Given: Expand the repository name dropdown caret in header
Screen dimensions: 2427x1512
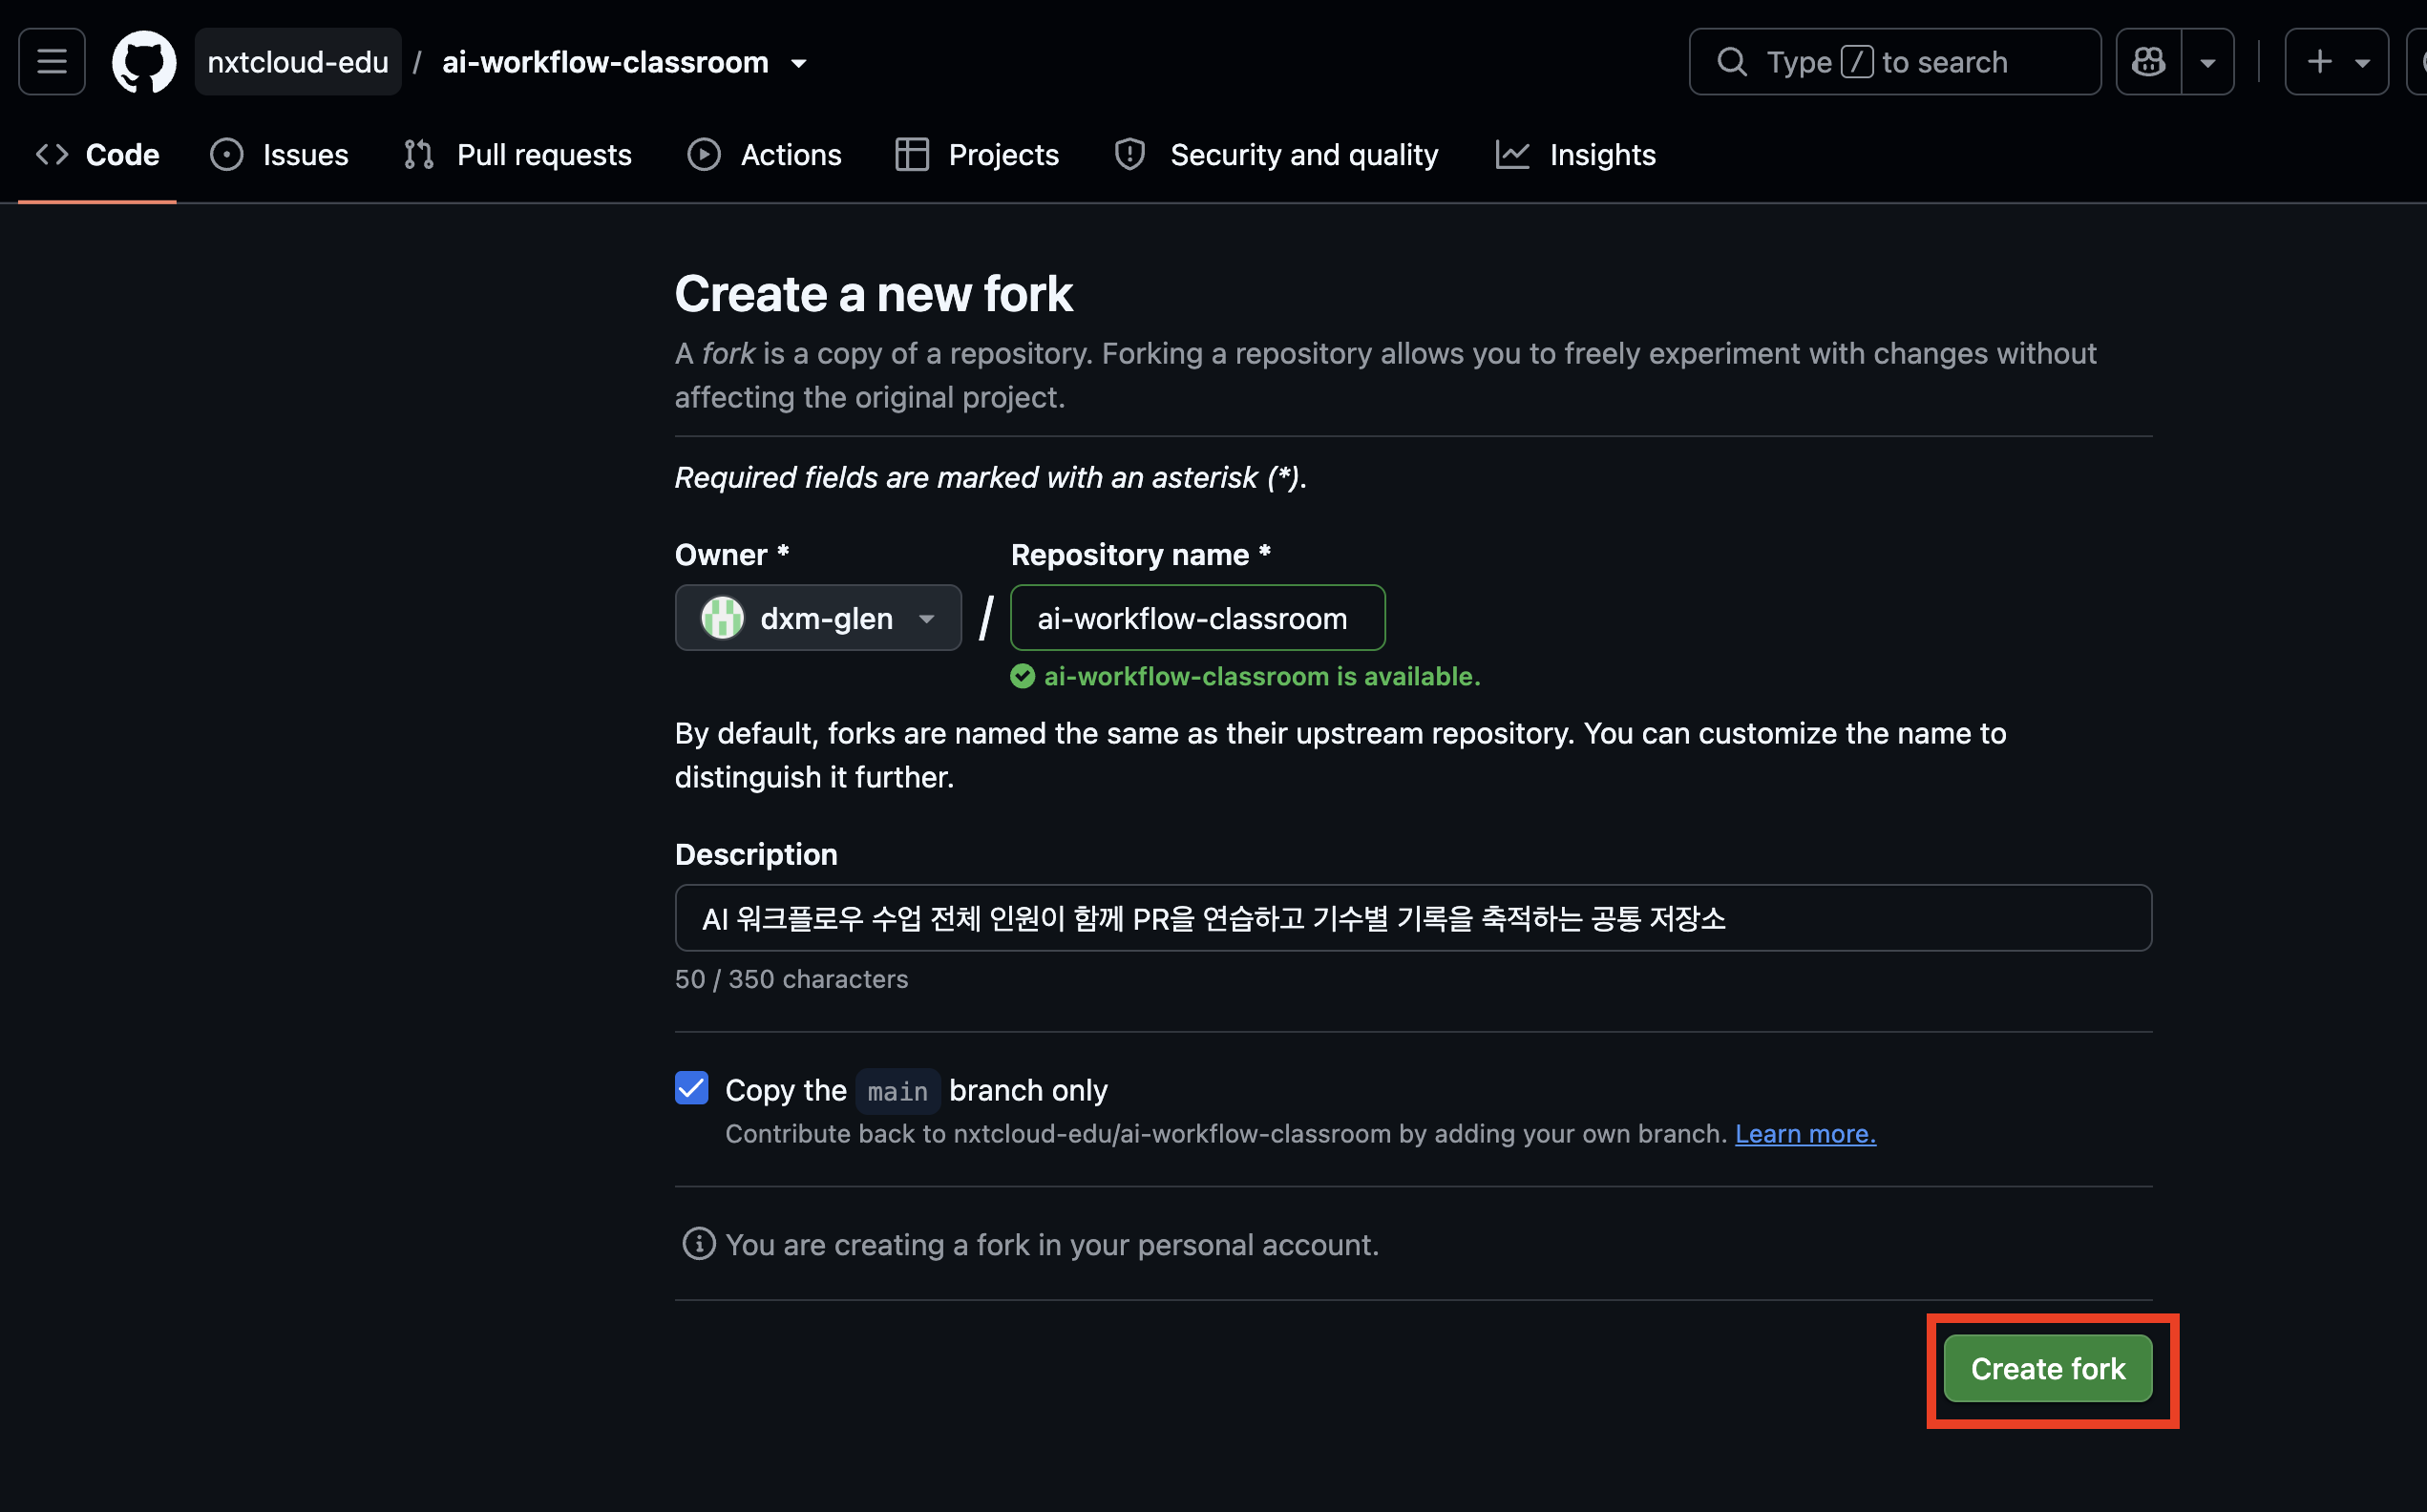Looking at the screenshot, I should click(x=799, y=63).
